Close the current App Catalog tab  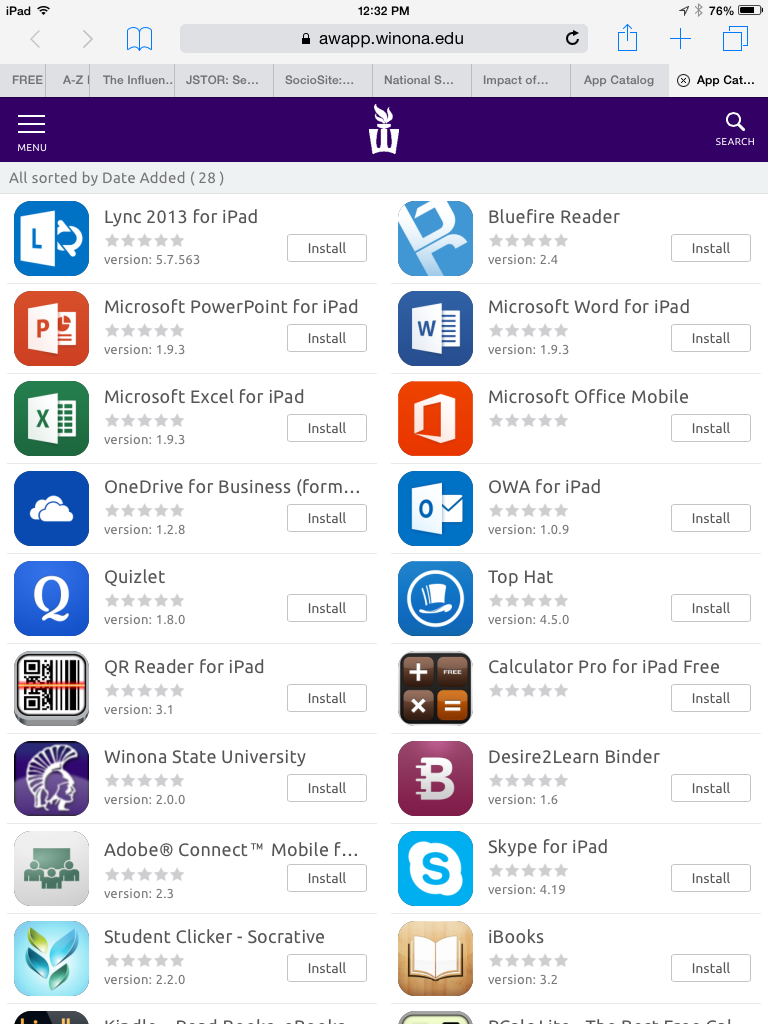pyautogui.click(x=683, y=80)
